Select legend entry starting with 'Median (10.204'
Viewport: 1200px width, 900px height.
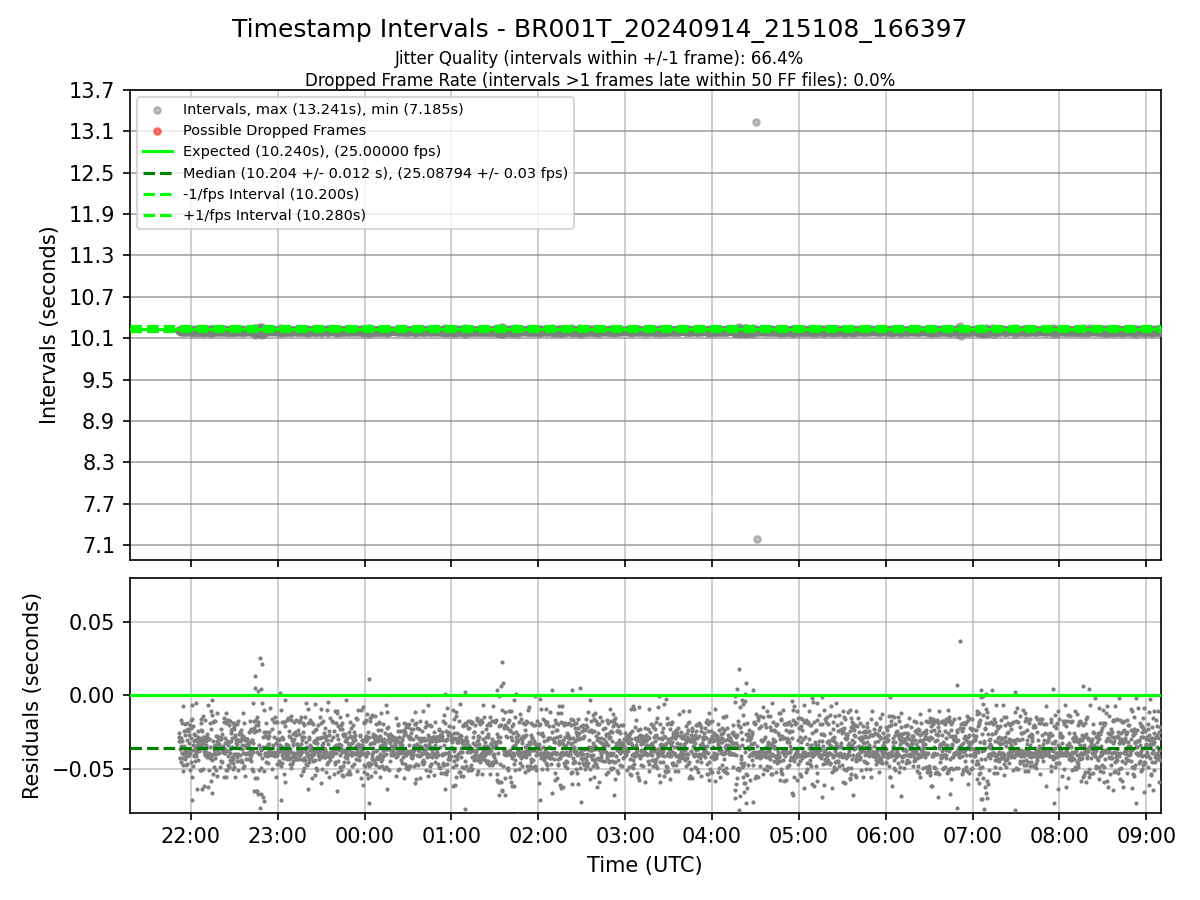click(375, 172)
